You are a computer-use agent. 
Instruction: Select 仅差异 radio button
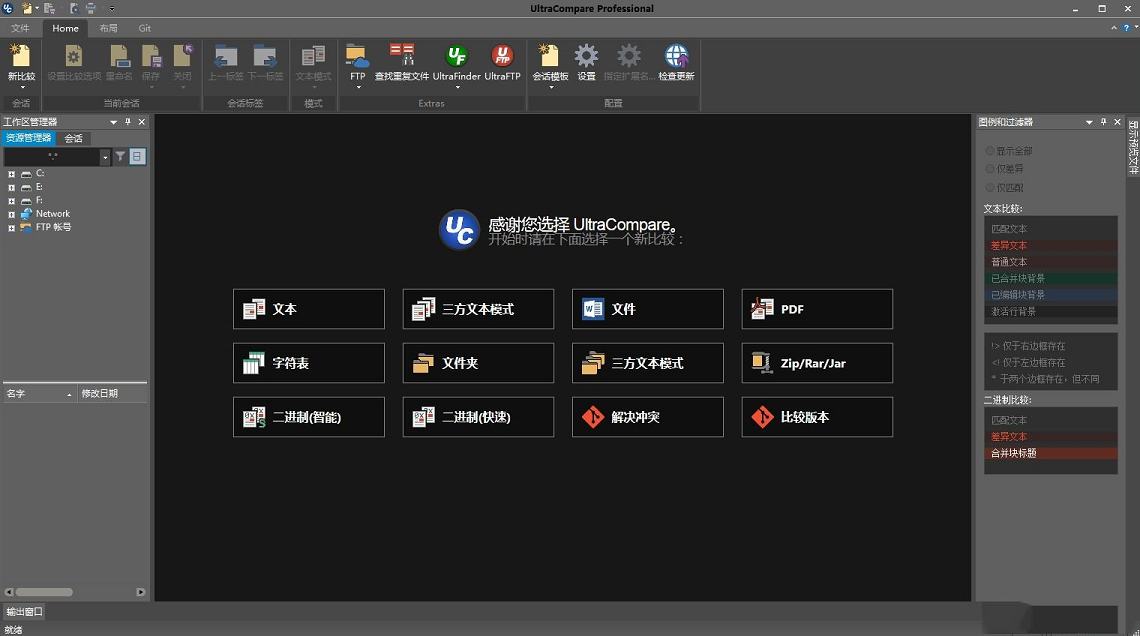point(990,169)
